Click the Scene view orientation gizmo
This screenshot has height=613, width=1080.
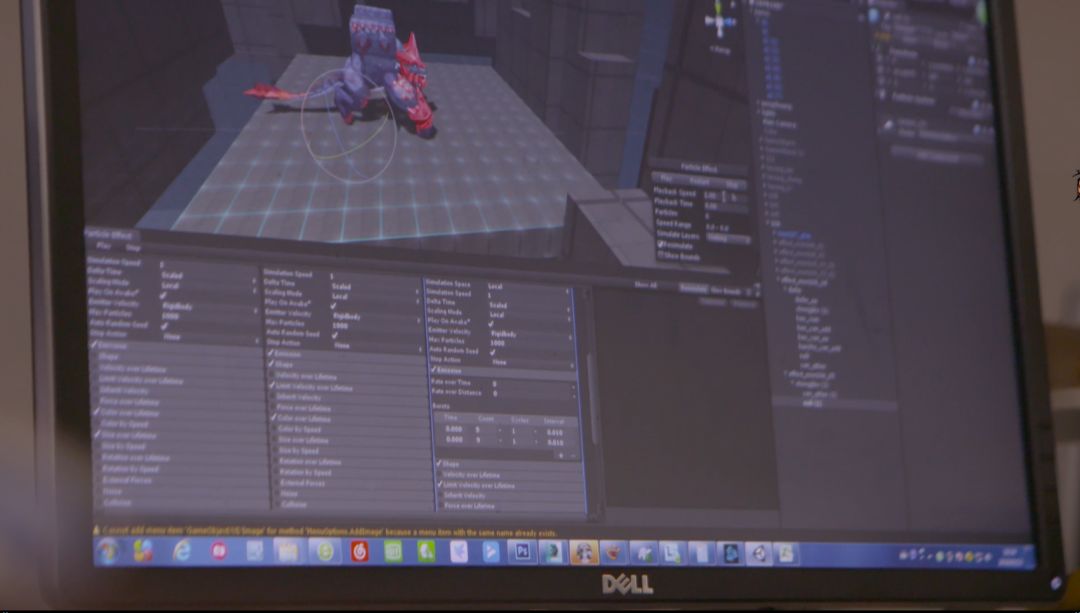(719, 21)
